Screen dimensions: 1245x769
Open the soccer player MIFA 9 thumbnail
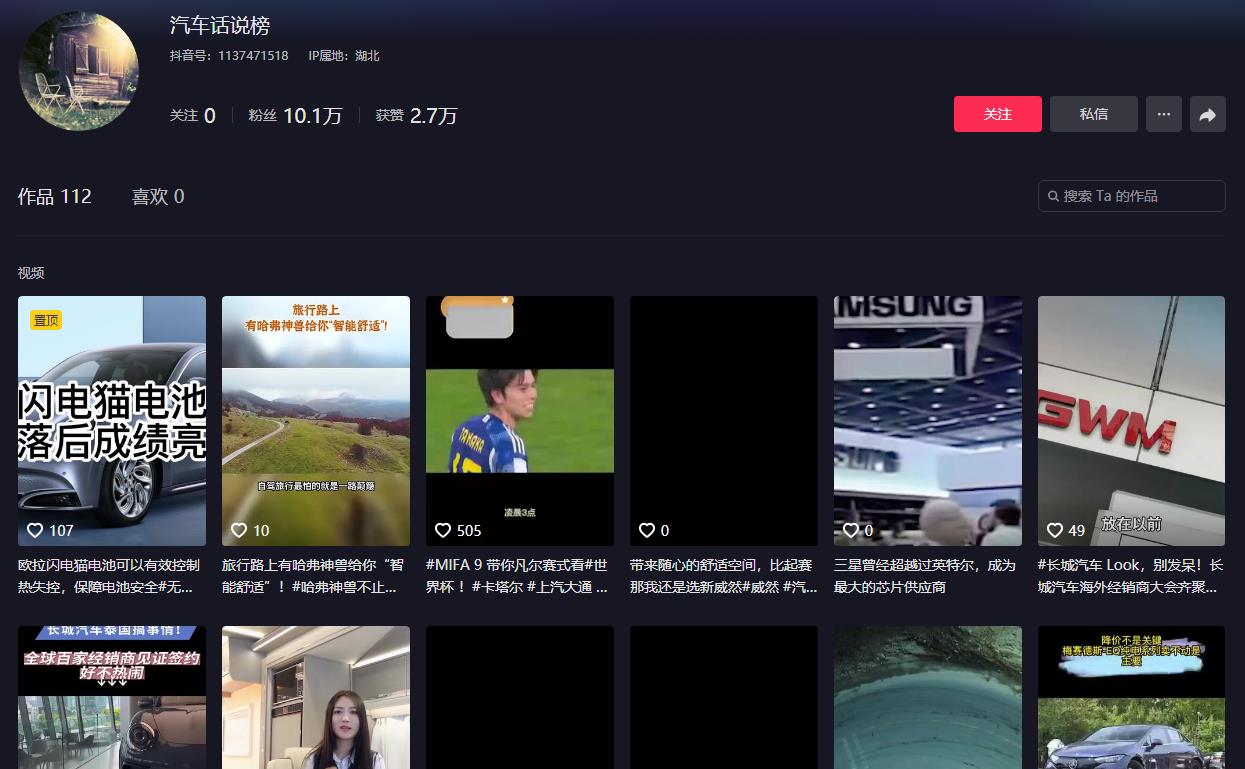[520, 421]
